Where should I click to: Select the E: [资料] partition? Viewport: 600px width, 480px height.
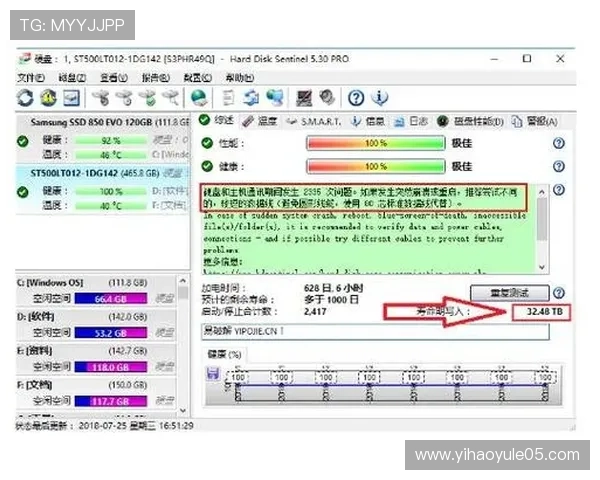point(96,360)
